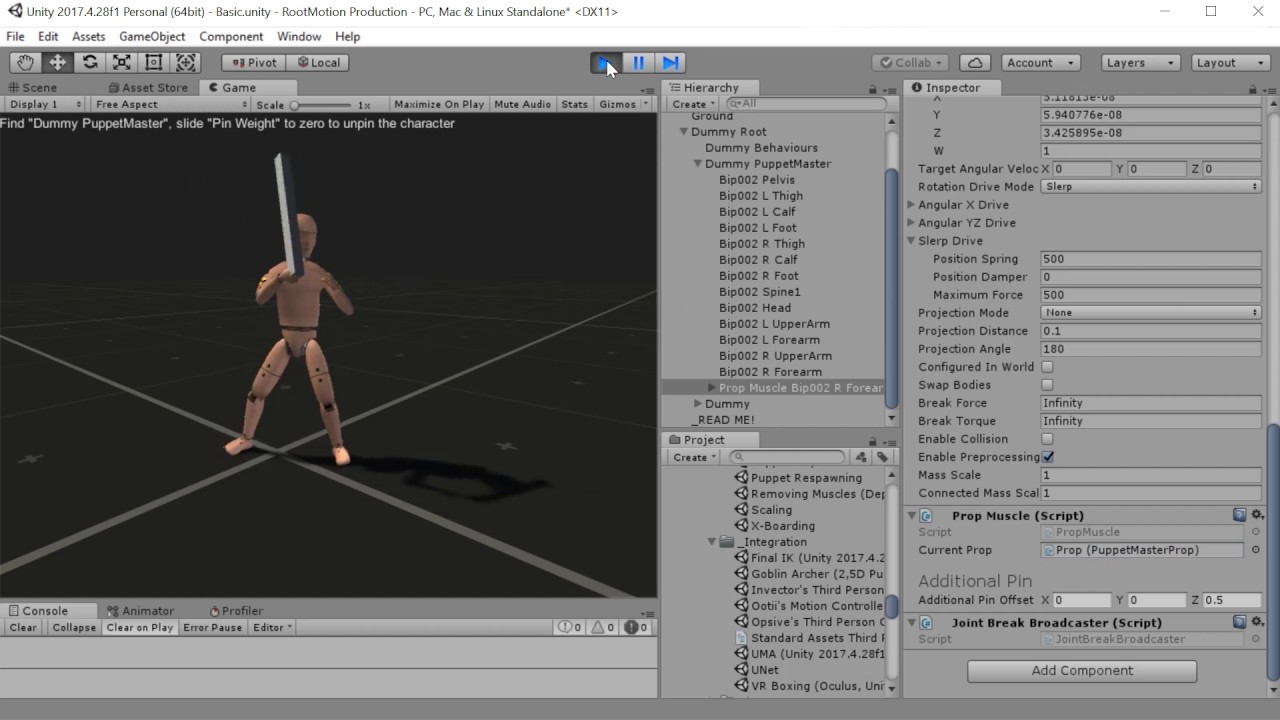Toggle Clear on Play in Console
1280x720 pixels.
point(140,628)
